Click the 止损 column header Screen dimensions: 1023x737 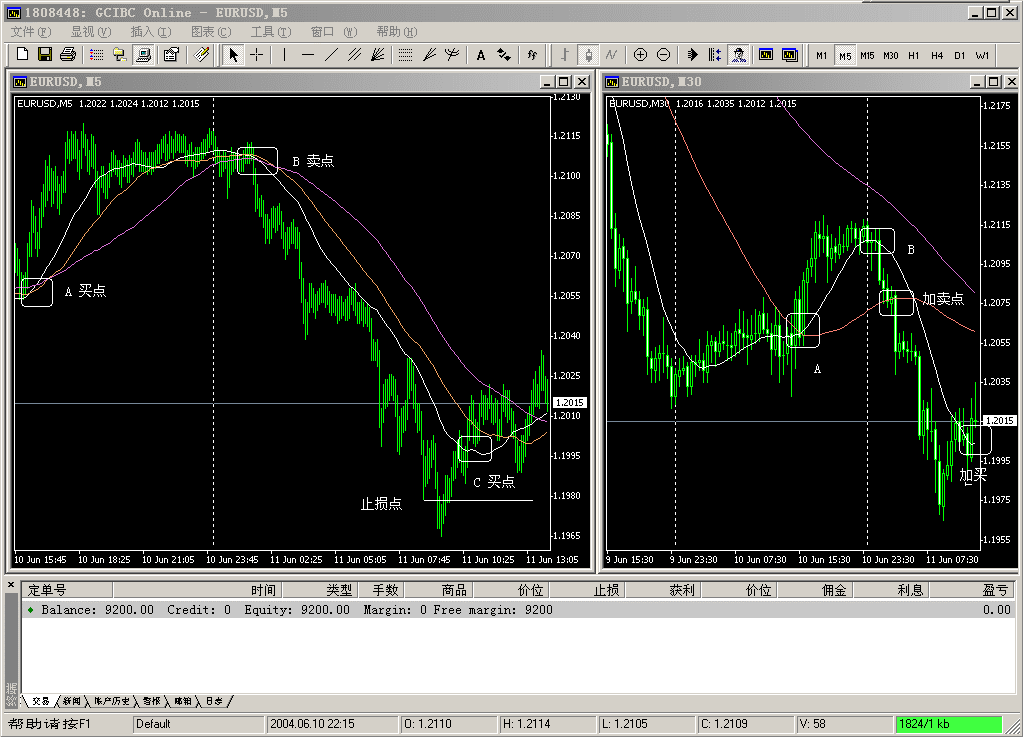tap(588, 590)
